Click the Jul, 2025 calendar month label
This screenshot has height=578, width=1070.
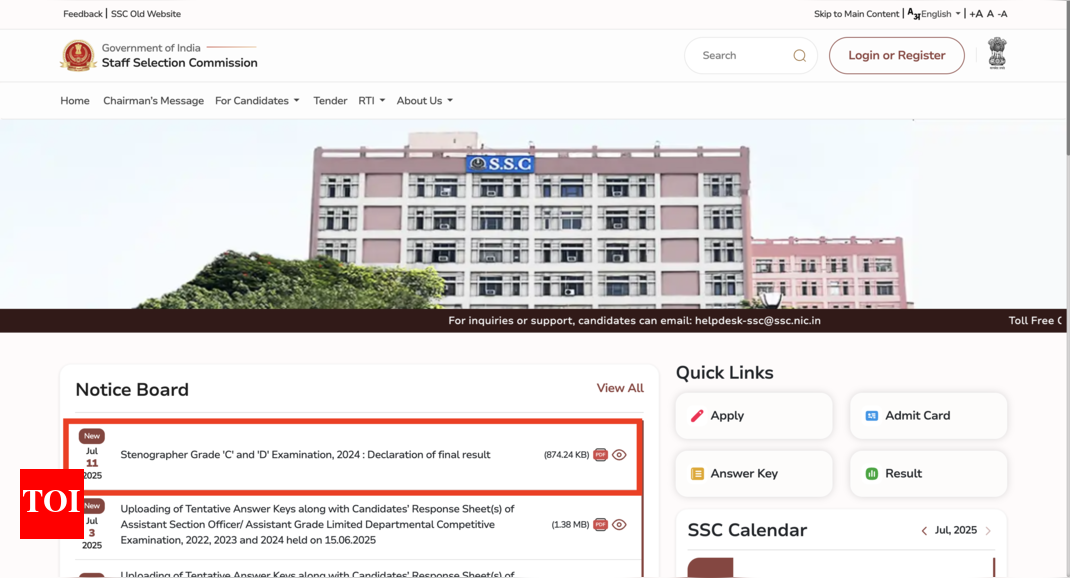pyautogui.click(x=956, y=530)
